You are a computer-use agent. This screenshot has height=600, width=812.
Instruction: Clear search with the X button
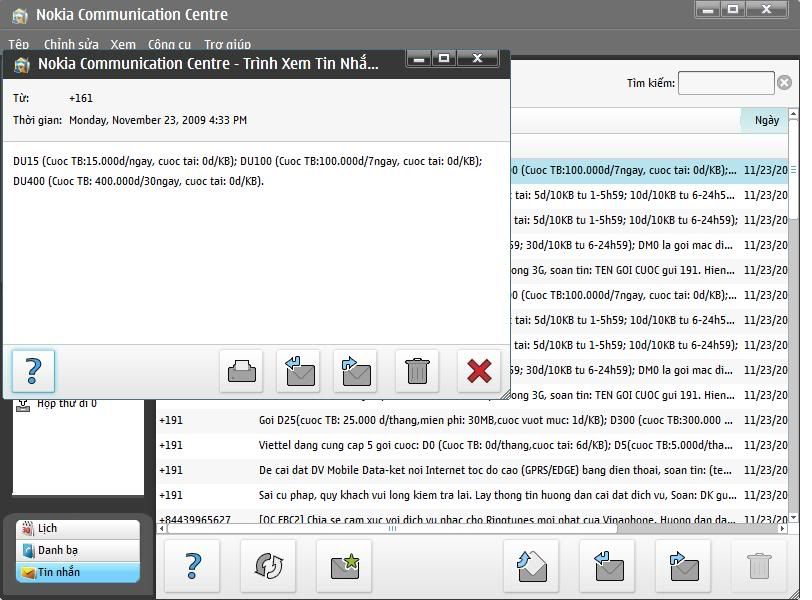click(x=785, y=83)
